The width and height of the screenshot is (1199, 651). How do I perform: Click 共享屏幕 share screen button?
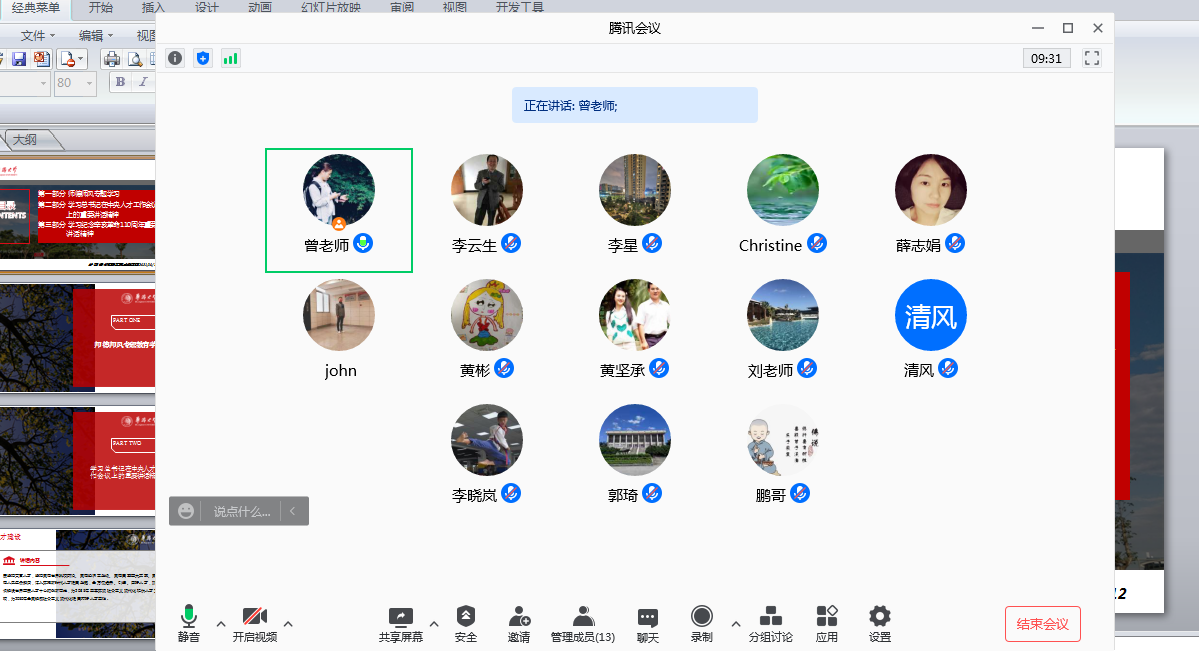pyautogui.click(x=400, y=617)
